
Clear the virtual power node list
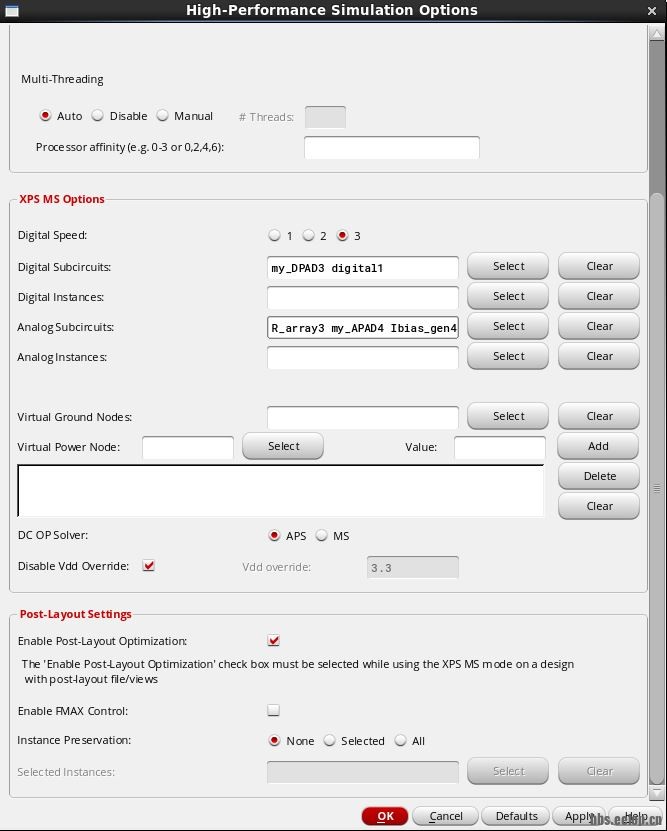599,506
